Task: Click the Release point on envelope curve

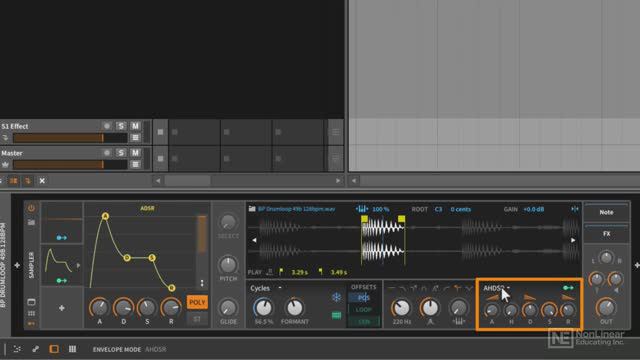Action: (x=171, y=288)
